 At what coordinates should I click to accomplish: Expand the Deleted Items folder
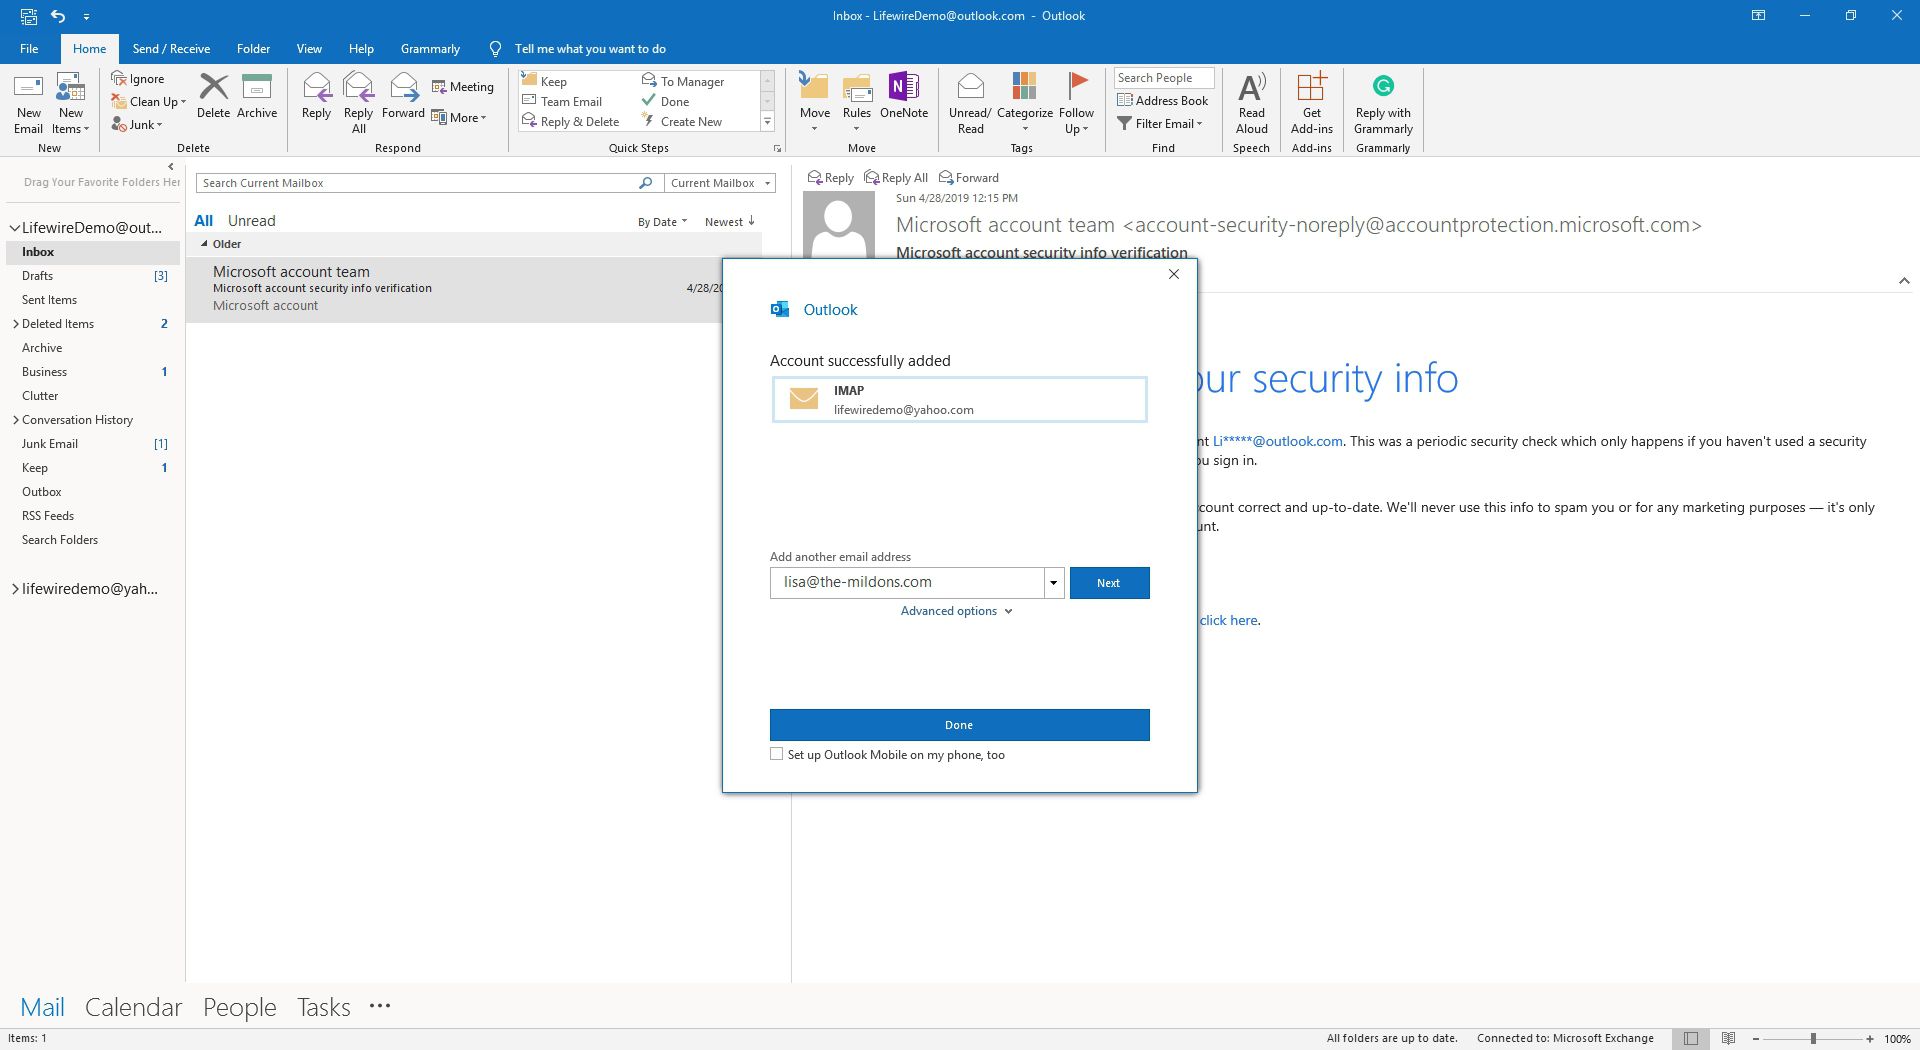point(15,324)
